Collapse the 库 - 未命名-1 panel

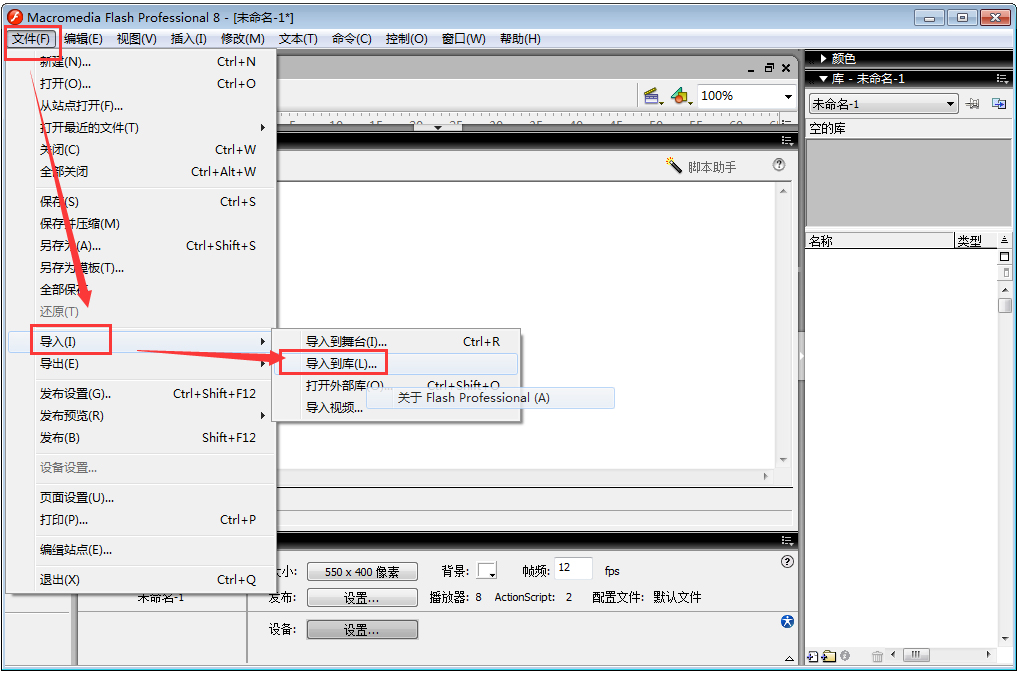(x=823, y=79)
